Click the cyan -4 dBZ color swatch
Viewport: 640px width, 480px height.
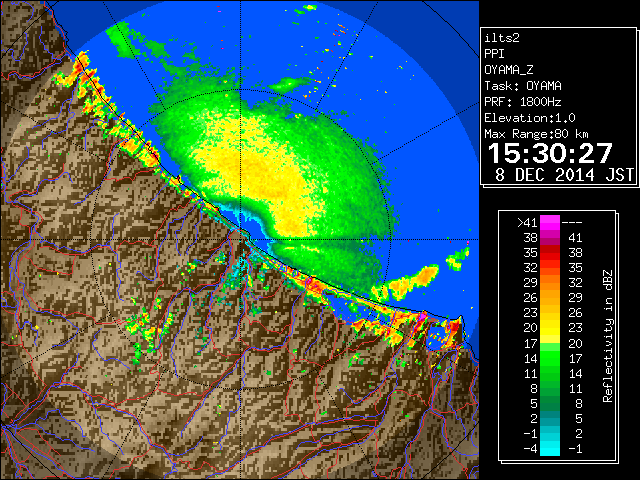pyautogui.click(x=550, y=448)
